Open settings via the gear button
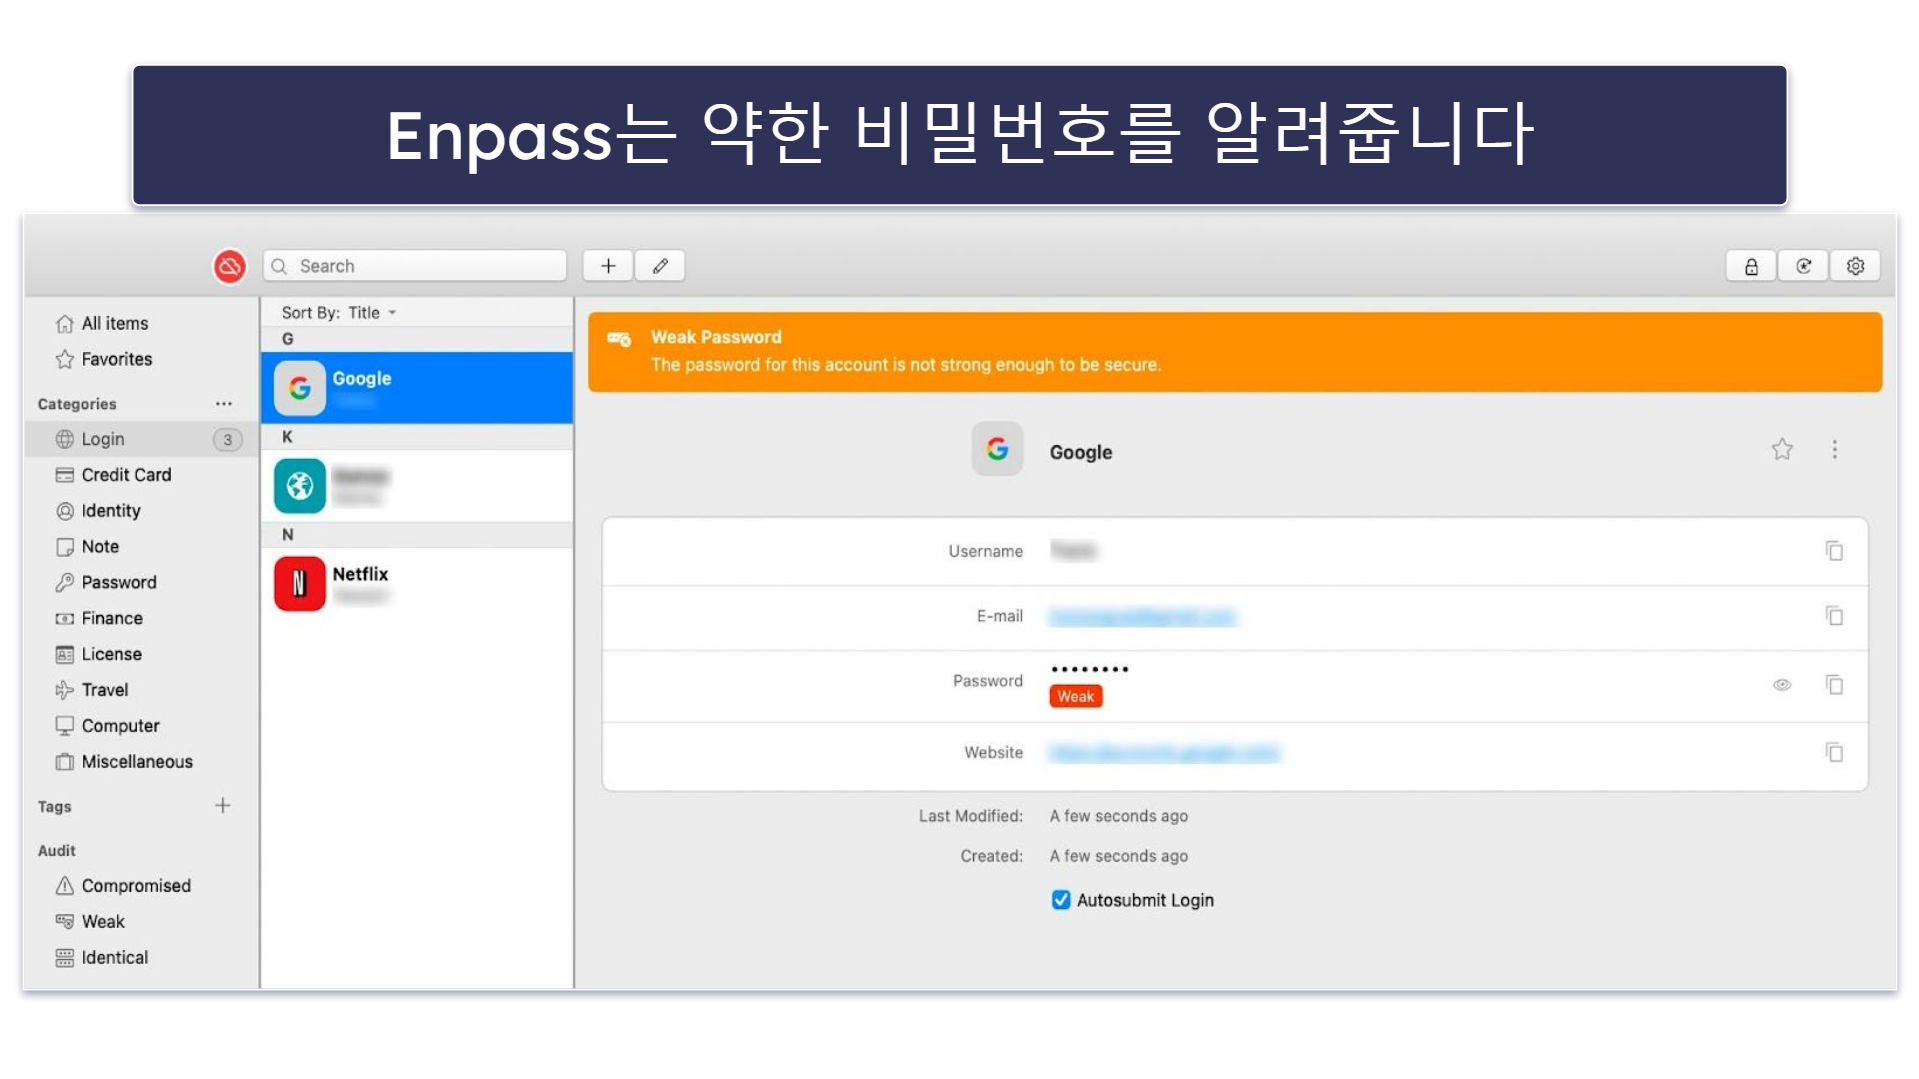Image resolution: width=1919 pixels, height=1079 pixels. tap(1855, 266)
